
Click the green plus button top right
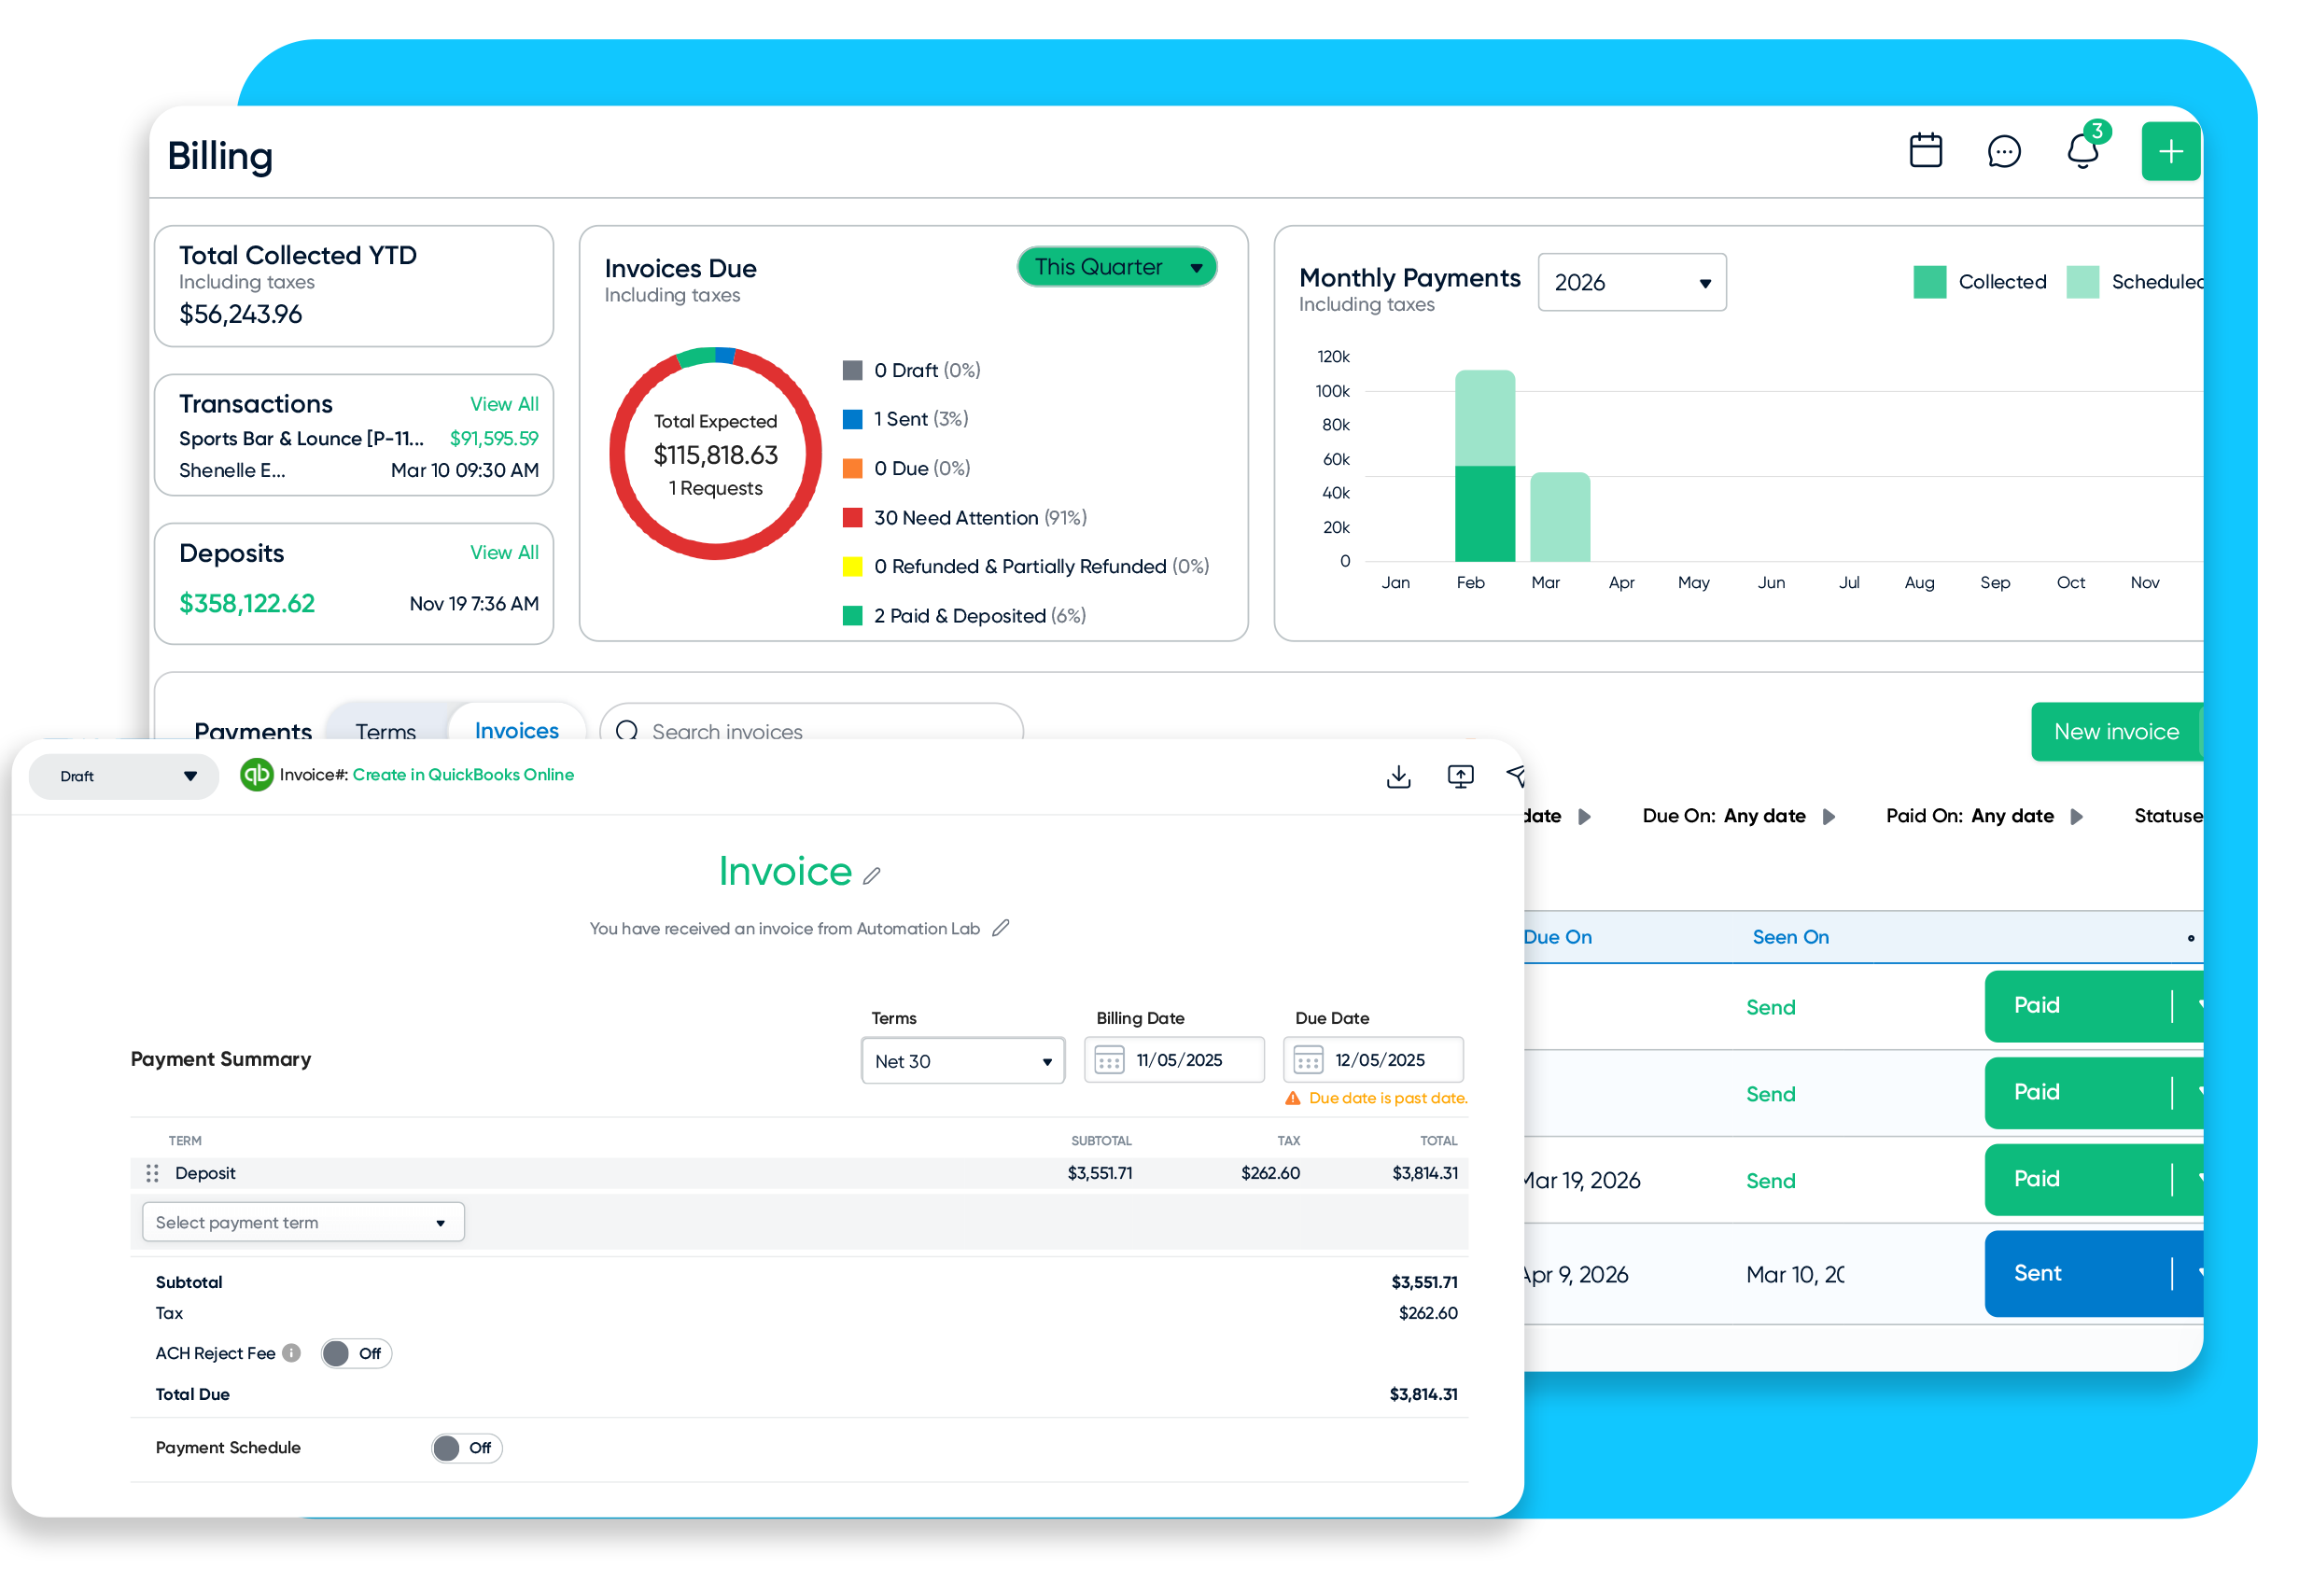[x=2170, y=150]
